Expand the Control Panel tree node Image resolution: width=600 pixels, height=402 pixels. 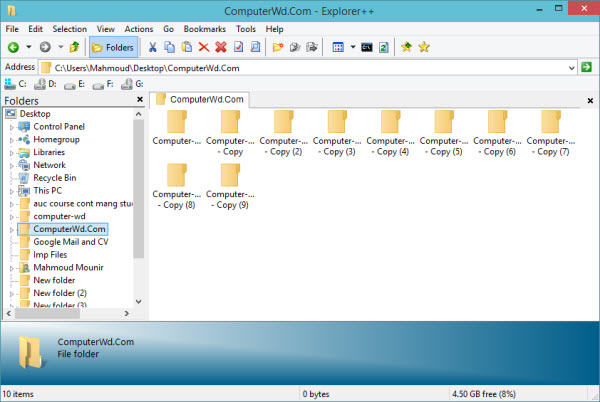tap(11, 127)
